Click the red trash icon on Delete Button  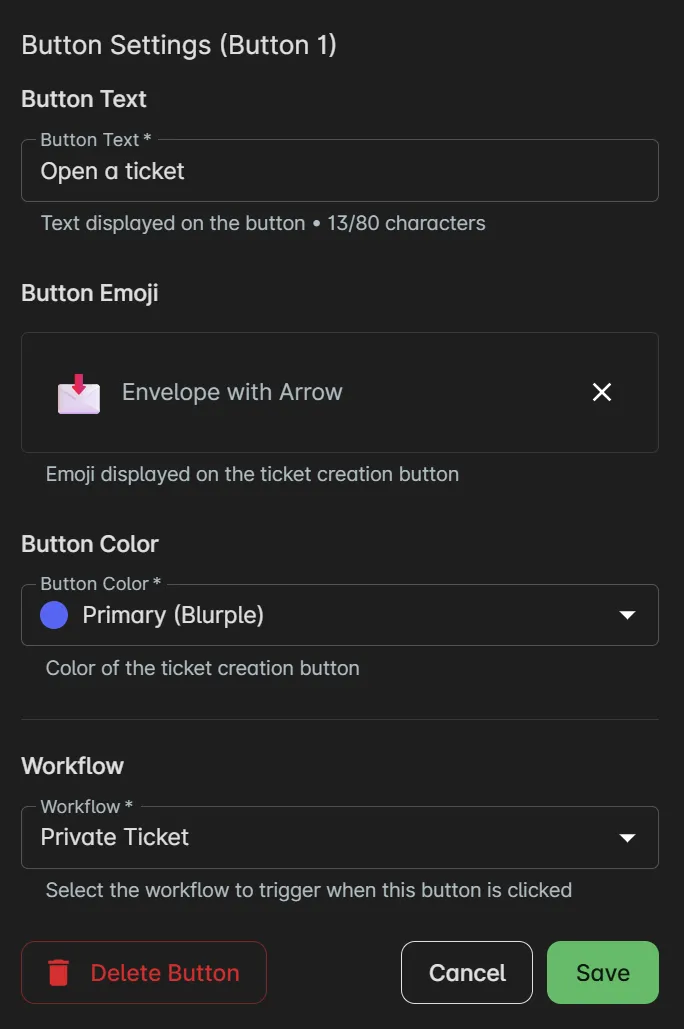click(60, 971)
